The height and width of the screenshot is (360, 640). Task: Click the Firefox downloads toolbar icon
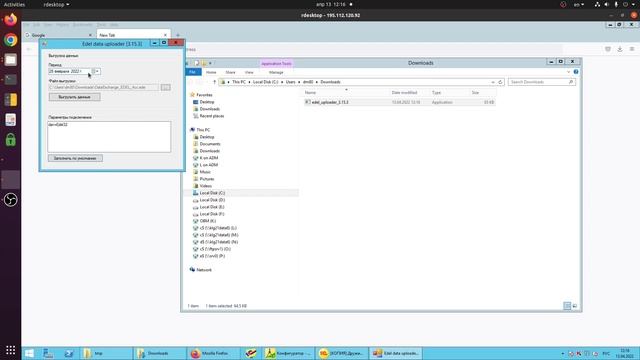[x=620, y=49]
